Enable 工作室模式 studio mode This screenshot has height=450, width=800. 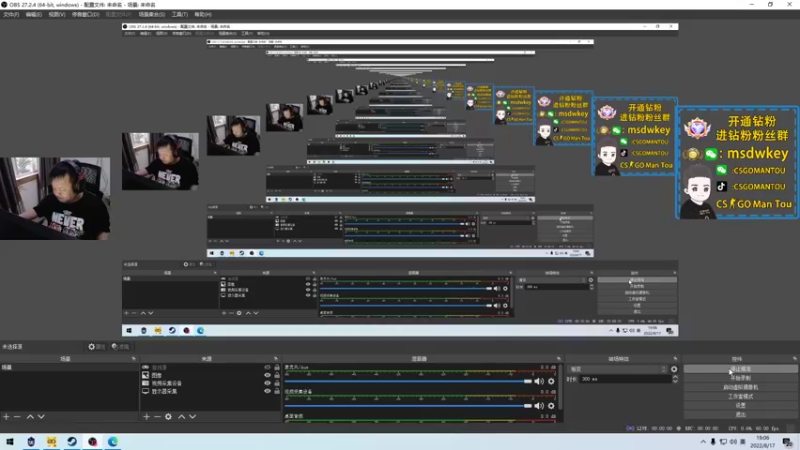[x=740, y=396]
